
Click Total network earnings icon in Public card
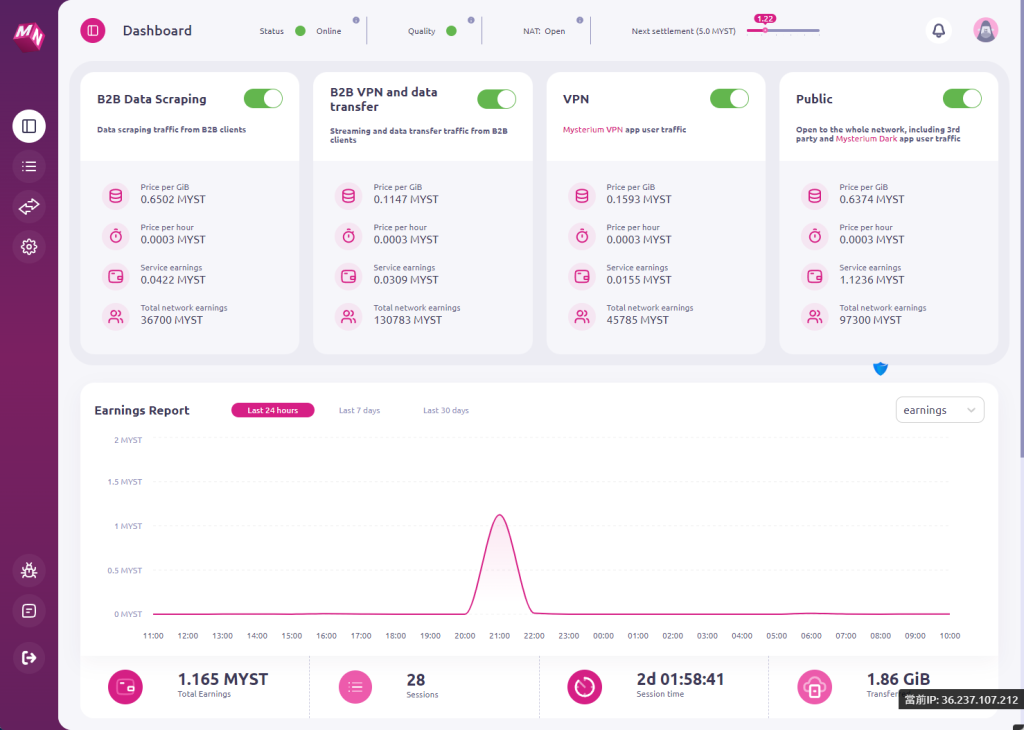coord(814,317)
